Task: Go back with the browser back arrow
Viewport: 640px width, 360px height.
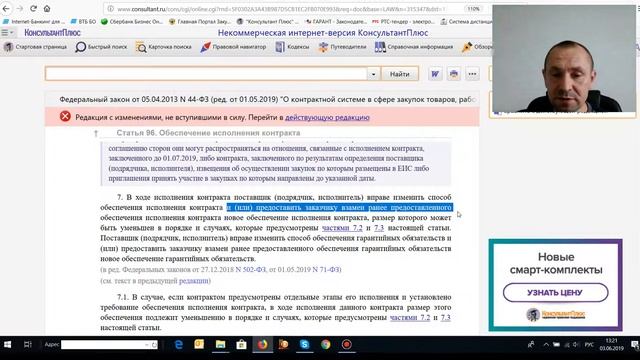Action: 6,9
